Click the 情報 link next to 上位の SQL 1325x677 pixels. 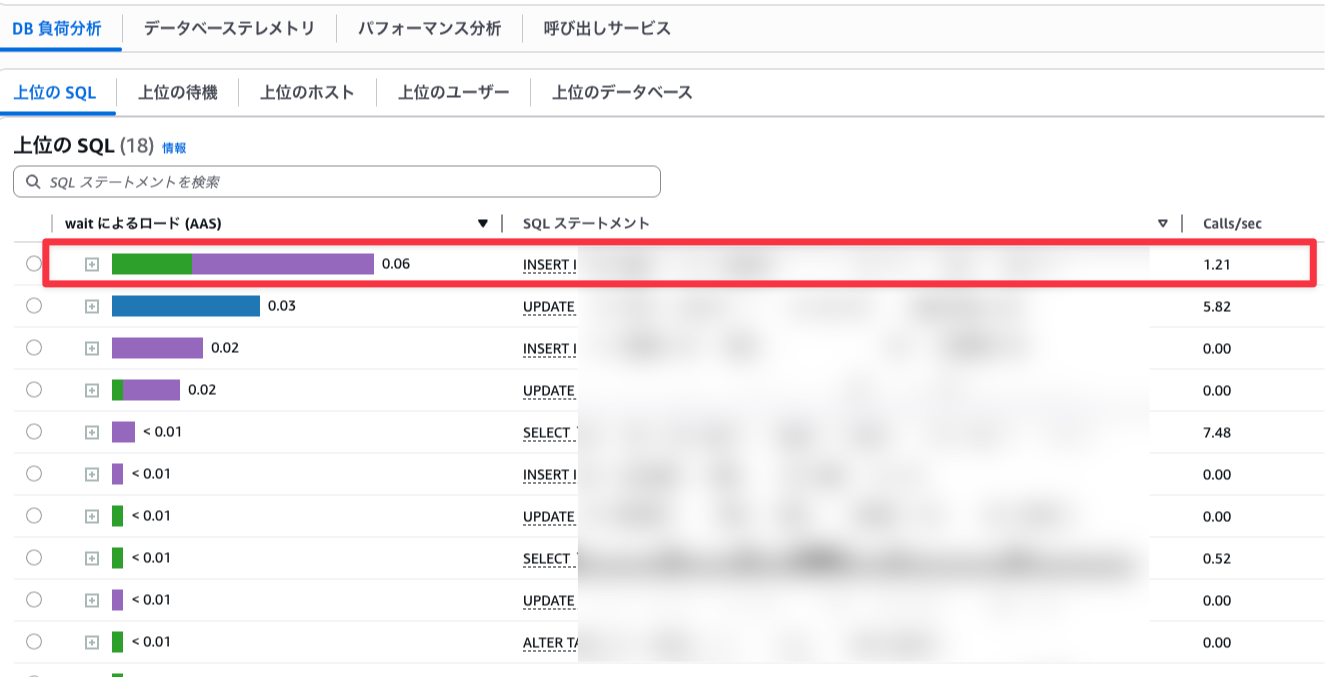[174, 148]
